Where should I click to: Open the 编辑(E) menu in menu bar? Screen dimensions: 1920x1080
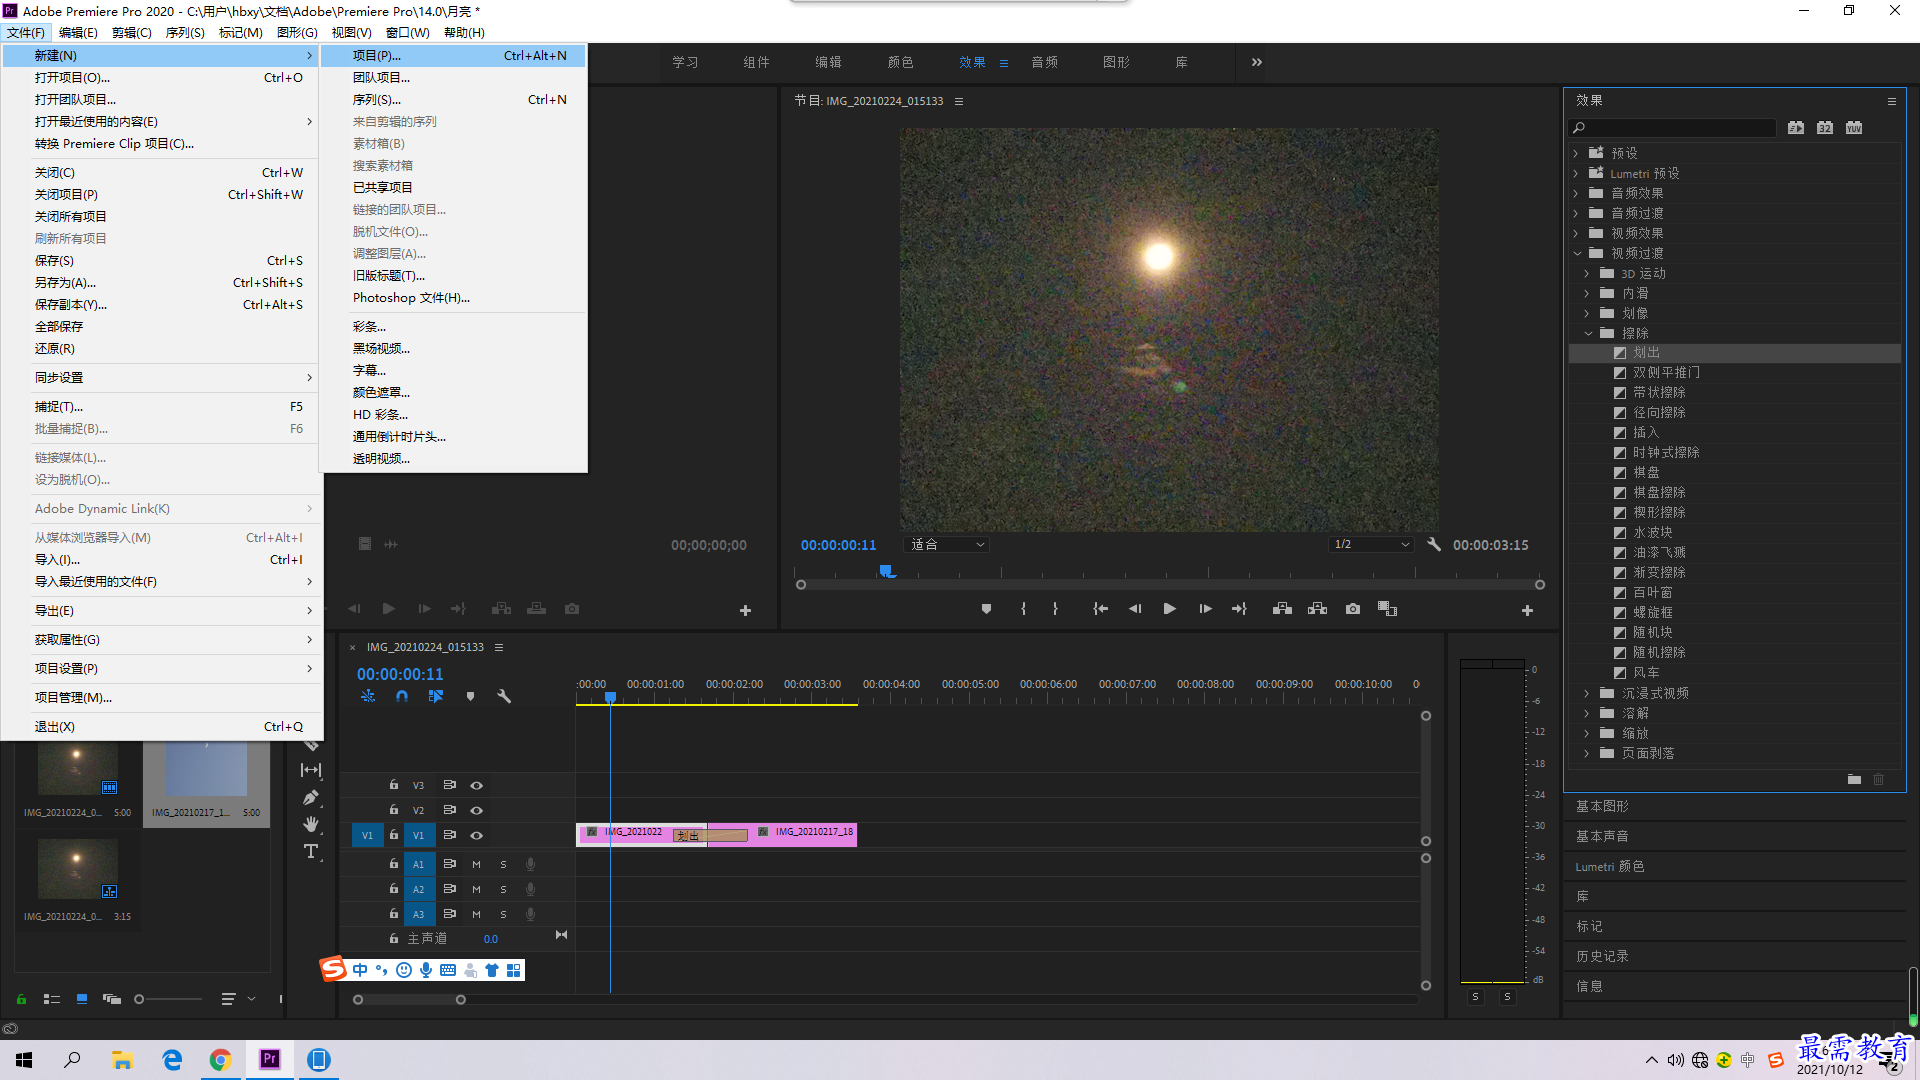click(78, 33)
